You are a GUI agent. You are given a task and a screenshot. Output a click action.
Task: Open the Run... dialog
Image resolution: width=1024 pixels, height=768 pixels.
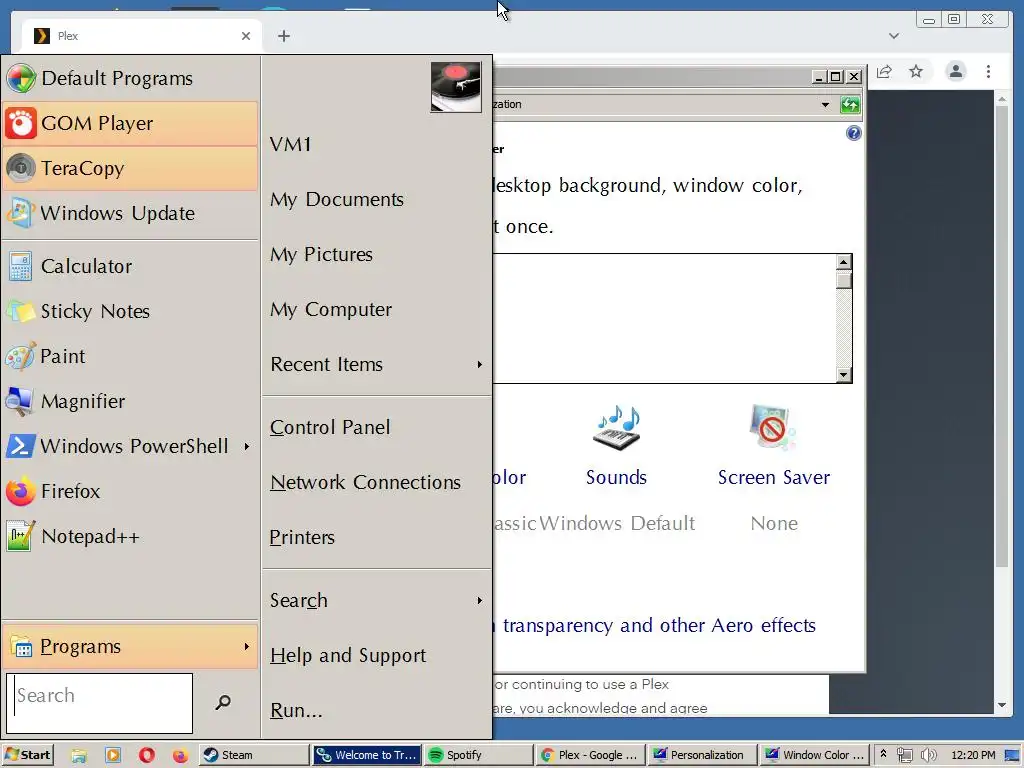pos(377,710)
